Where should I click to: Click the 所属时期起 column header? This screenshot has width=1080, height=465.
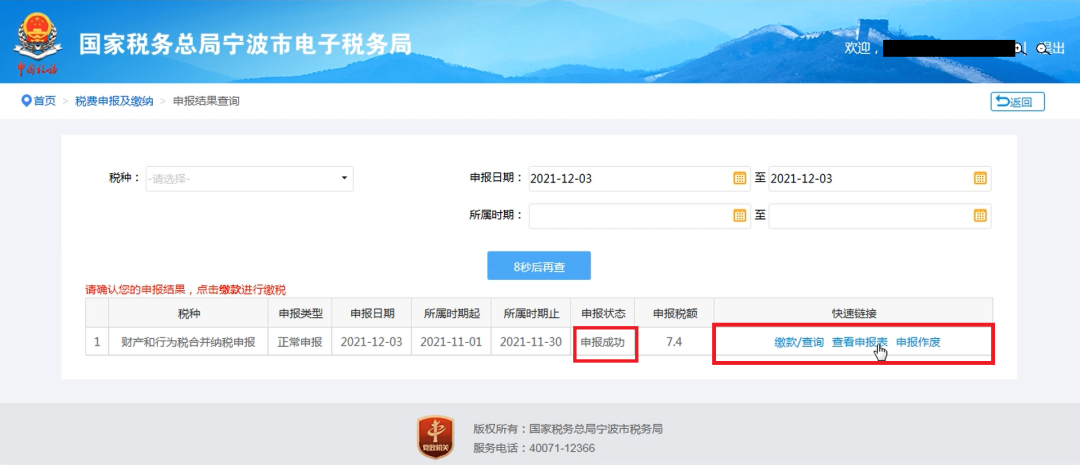point(452,313)
